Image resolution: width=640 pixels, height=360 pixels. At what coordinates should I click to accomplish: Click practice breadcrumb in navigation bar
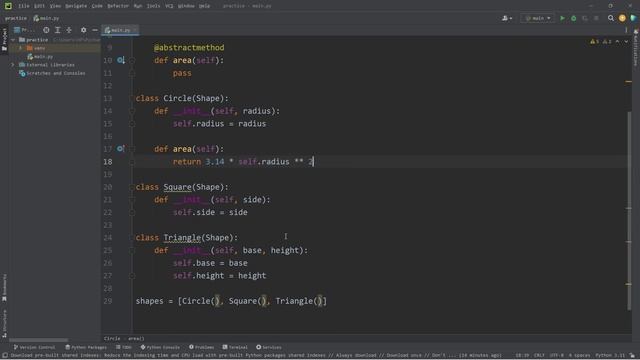click(16, 18)
